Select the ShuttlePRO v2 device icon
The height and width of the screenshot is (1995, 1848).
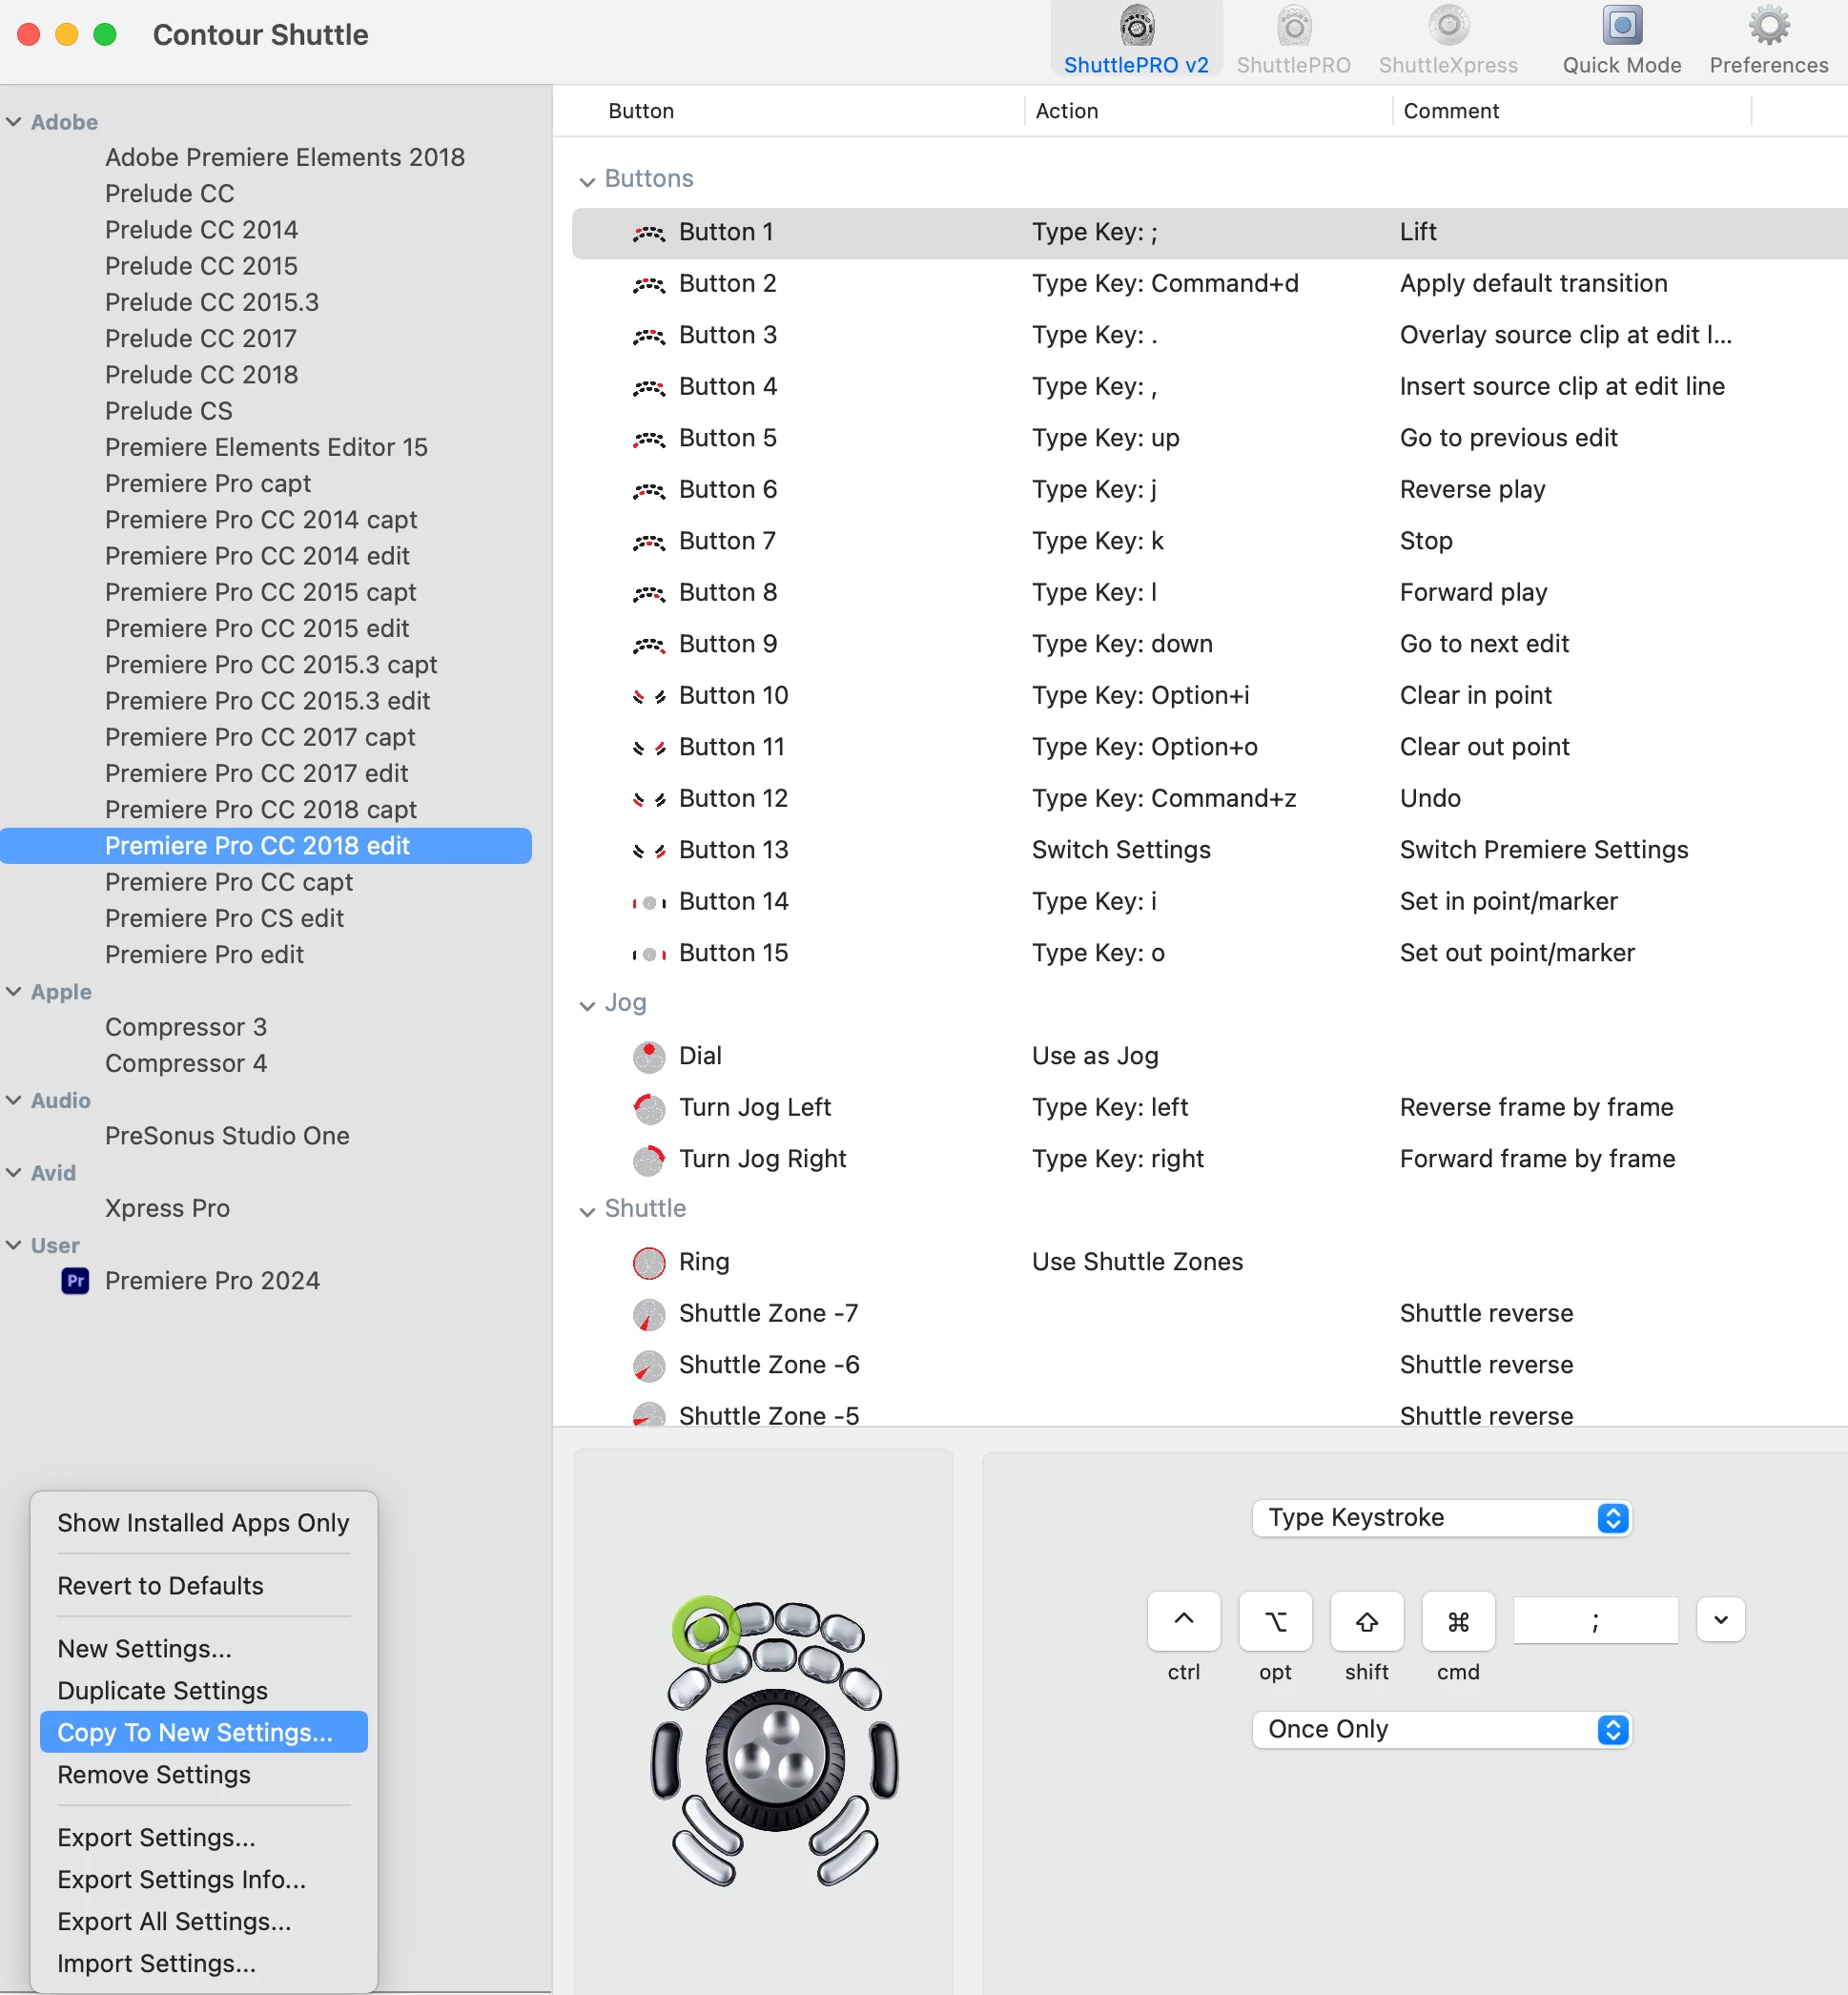click(1136, 27)
